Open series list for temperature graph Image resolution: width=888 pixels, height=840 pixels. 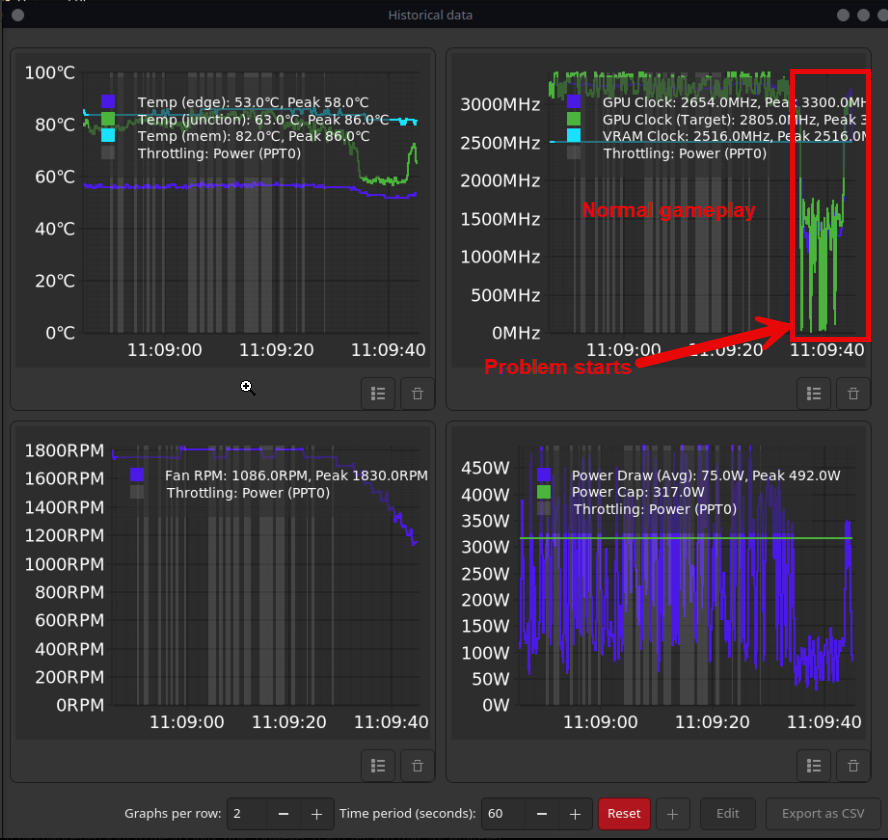(x=378, y=394)
